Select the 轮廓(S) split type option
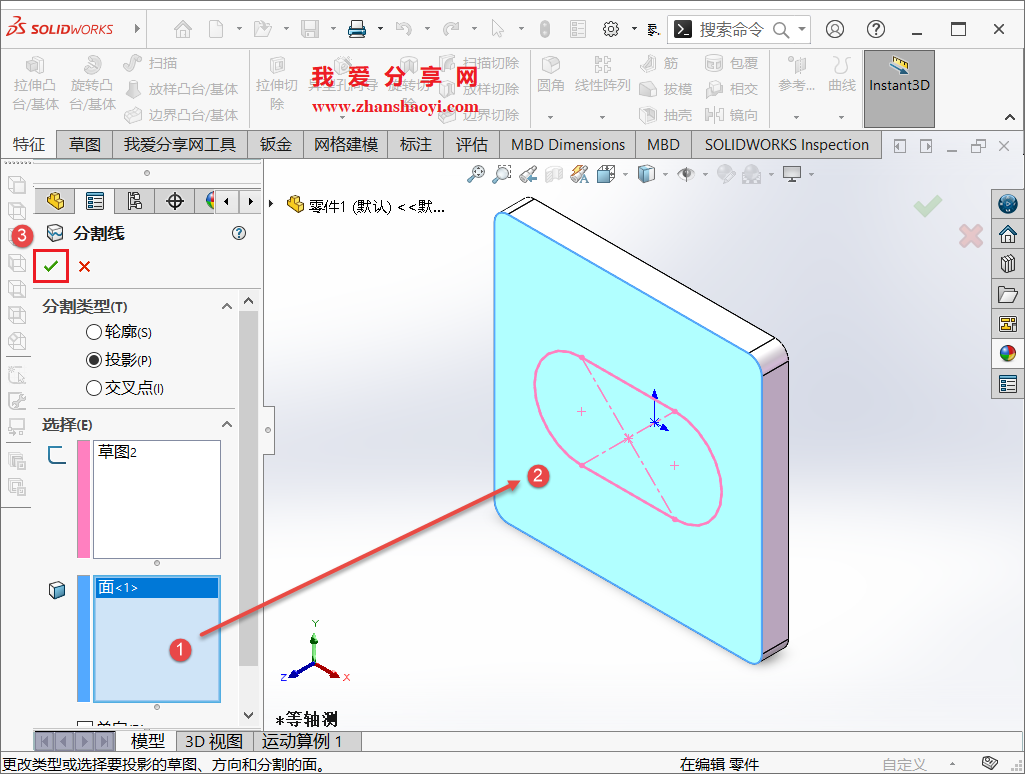Viewport: 1025px width, 774px height. (x=95, y=331)
